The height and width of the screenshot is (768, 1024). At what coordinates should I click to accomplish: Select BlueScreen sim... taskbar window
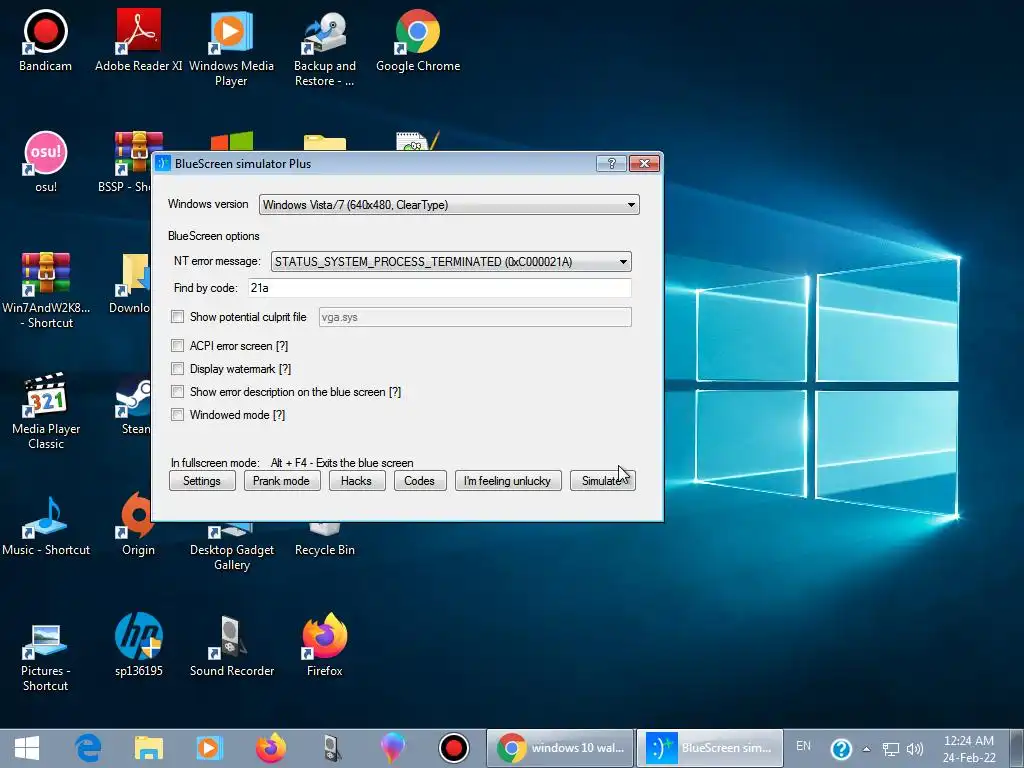pos(710,748)
